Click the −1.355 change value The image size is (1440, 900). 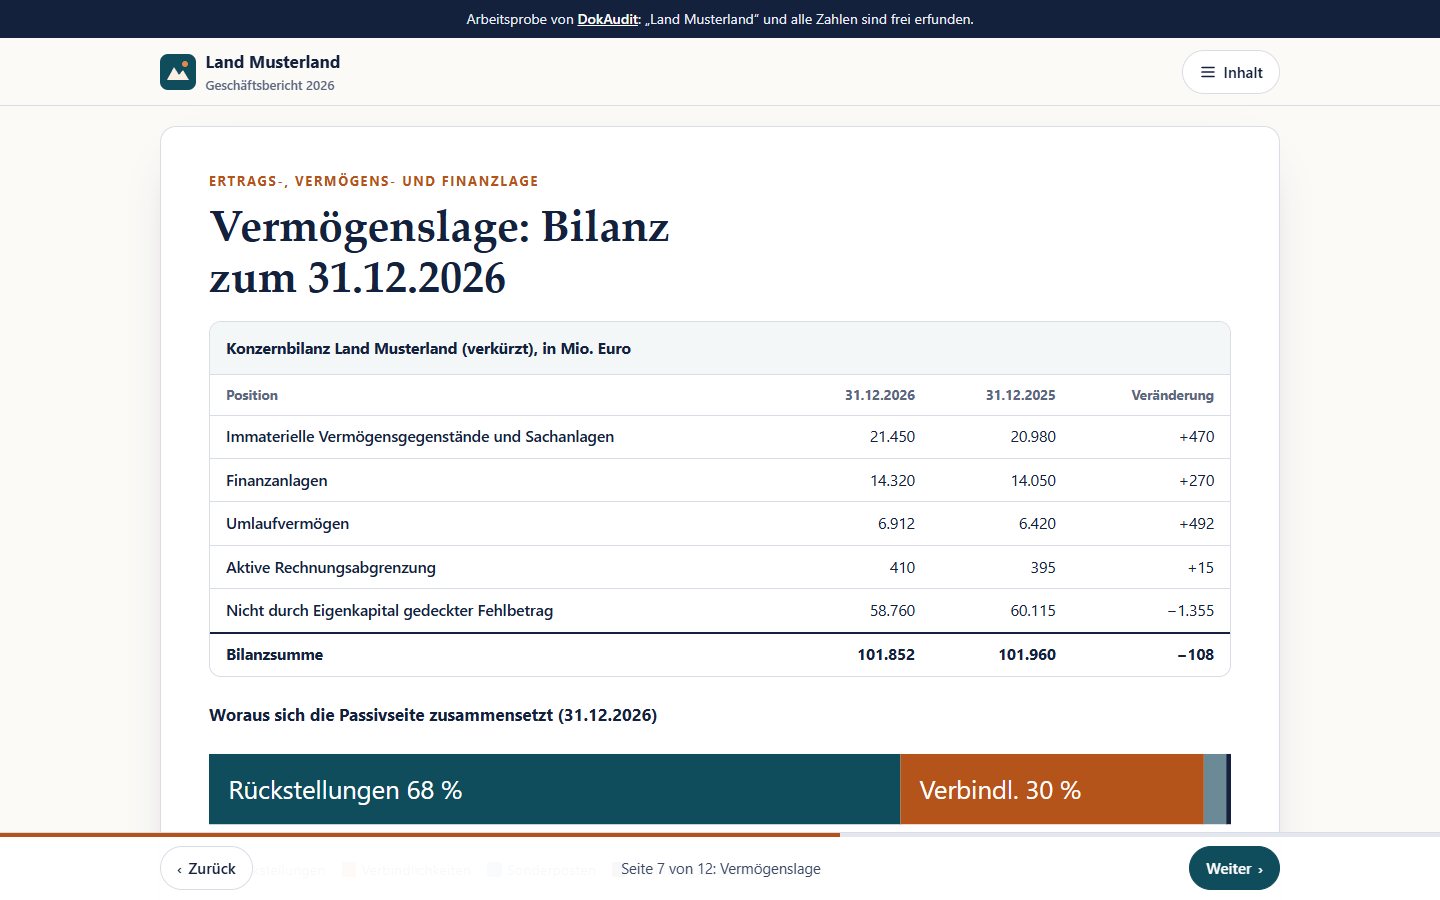[x=1190, y=610]
